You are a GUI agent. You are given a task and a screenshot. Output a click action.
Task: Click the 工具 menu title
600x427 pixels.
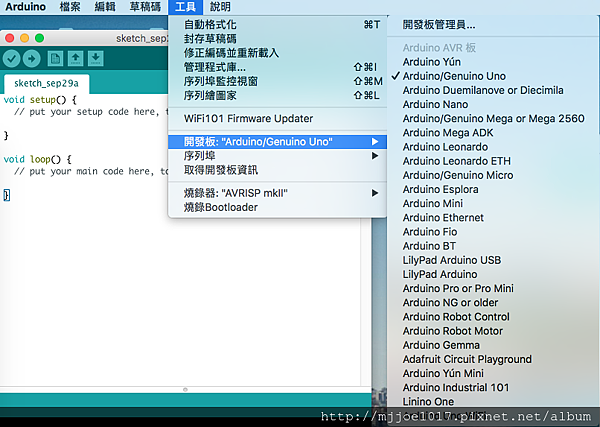tap(185, 7)
